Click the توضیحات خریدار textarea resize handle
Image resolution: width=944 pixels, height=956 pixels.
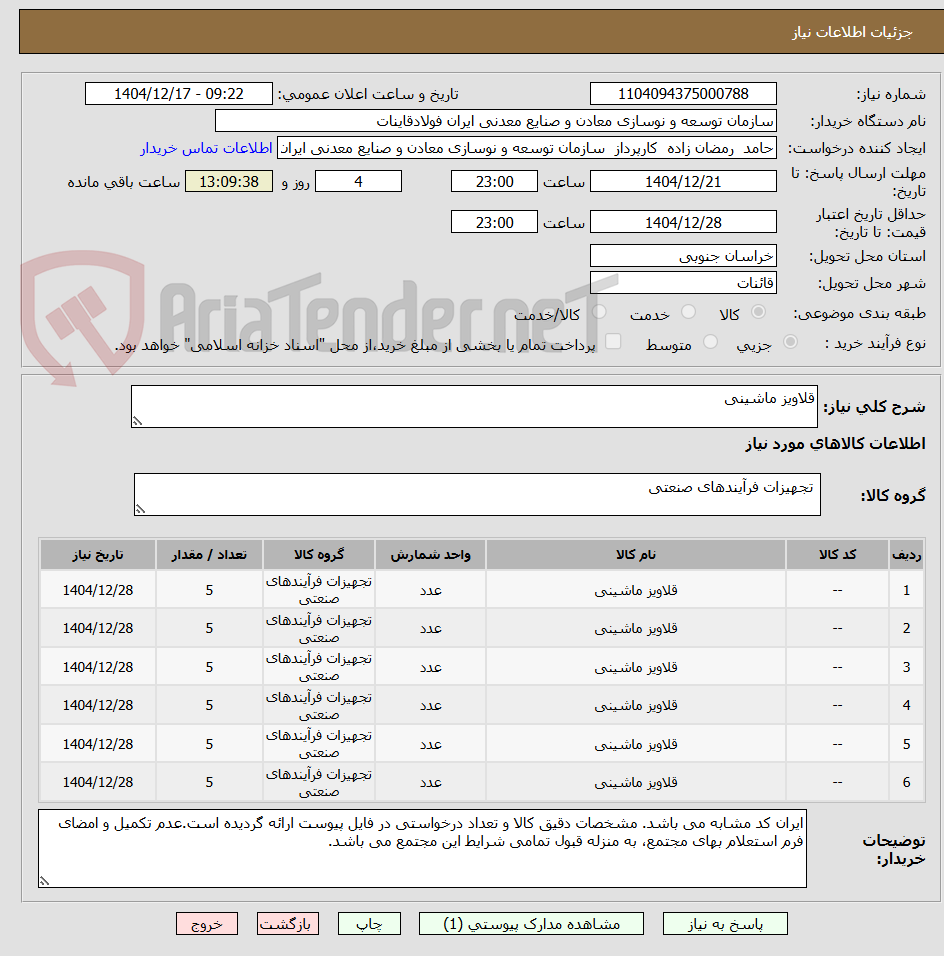[x=44, y=881]
